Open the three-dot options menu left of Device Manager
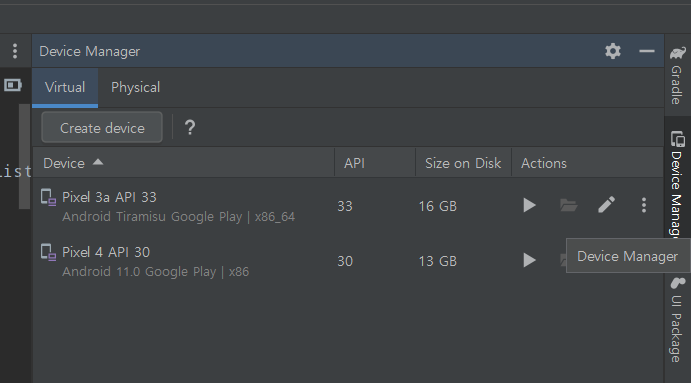 coord(15,51)
